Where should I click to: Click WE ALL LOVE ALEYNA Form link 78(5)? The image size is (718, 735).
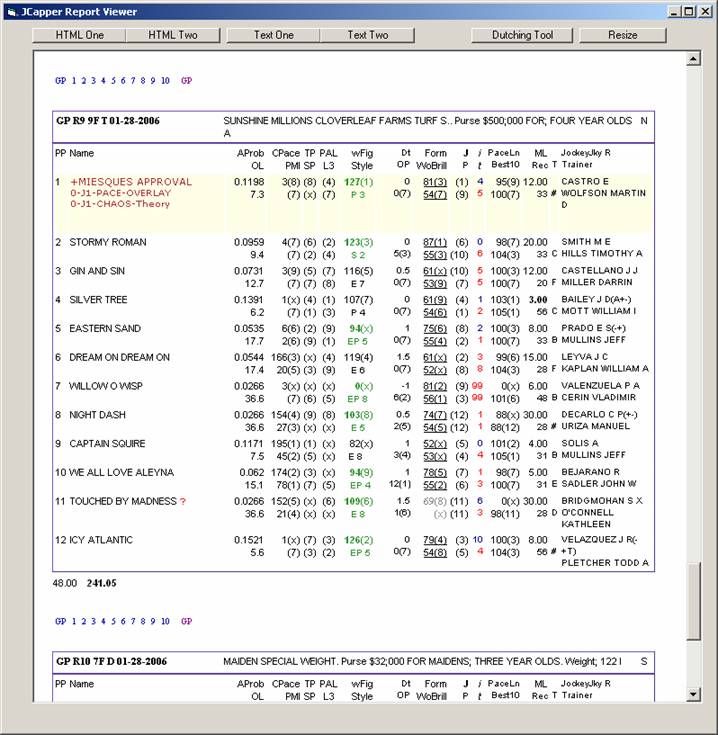(x=435, y=472)
